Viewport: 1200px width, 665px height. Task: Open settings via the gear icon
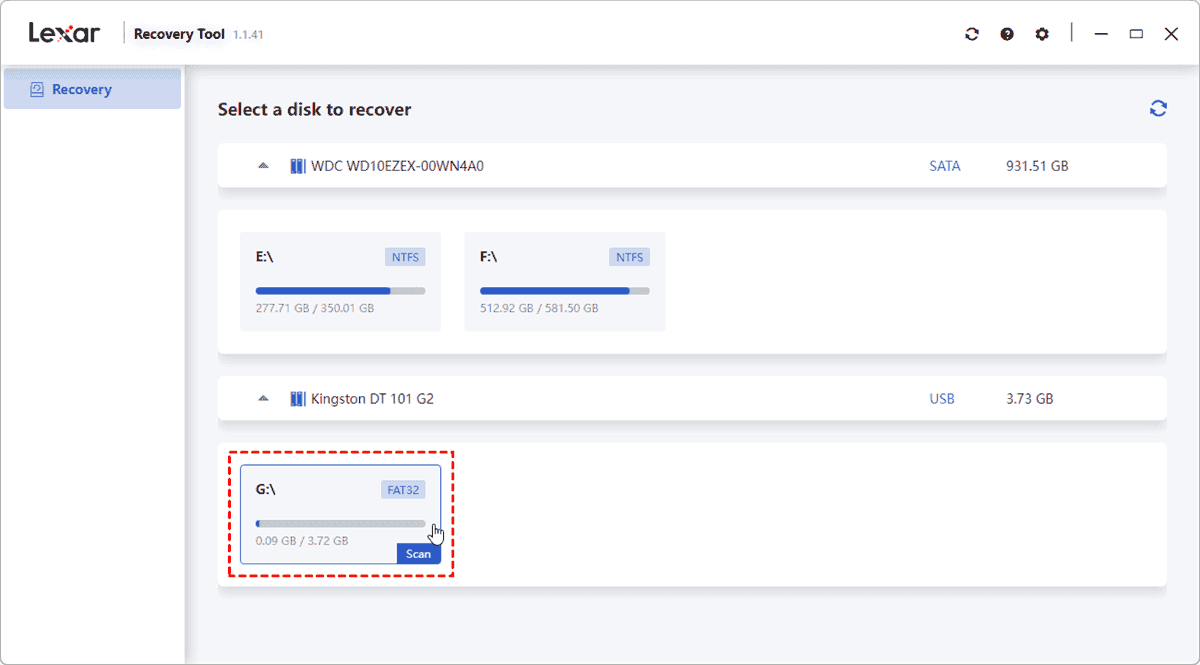click(1042, 34)
